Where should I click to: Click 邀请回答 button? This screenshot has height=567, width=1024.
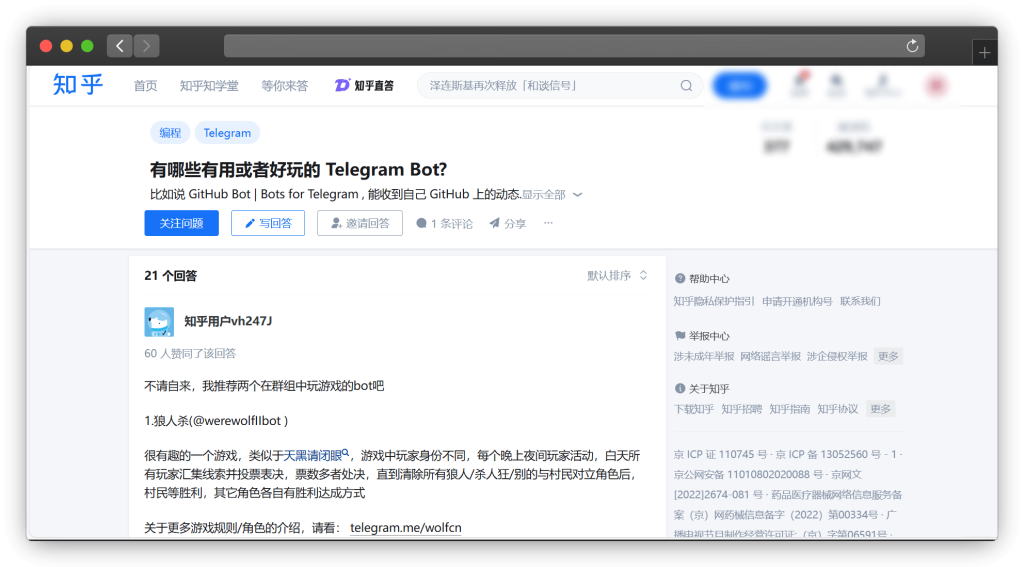click(360, 223)
